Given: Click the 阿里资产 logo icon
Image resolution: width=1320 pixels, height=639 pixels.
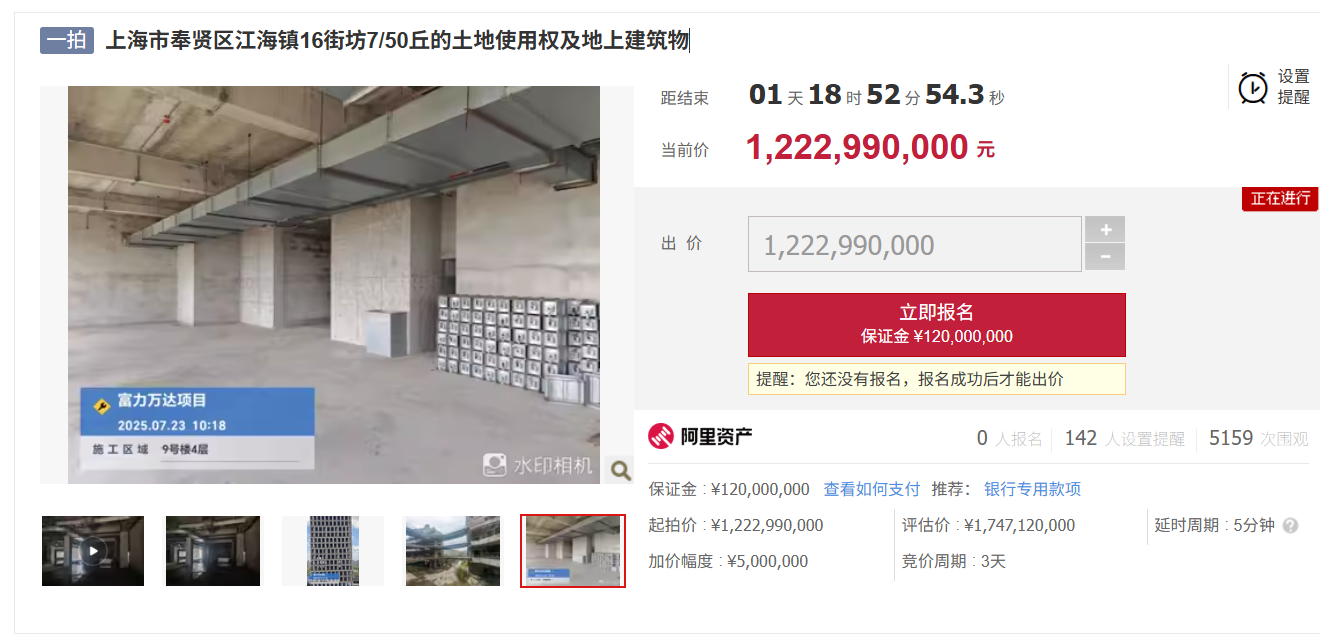Looking at the screenshot, I should [661, 437].
